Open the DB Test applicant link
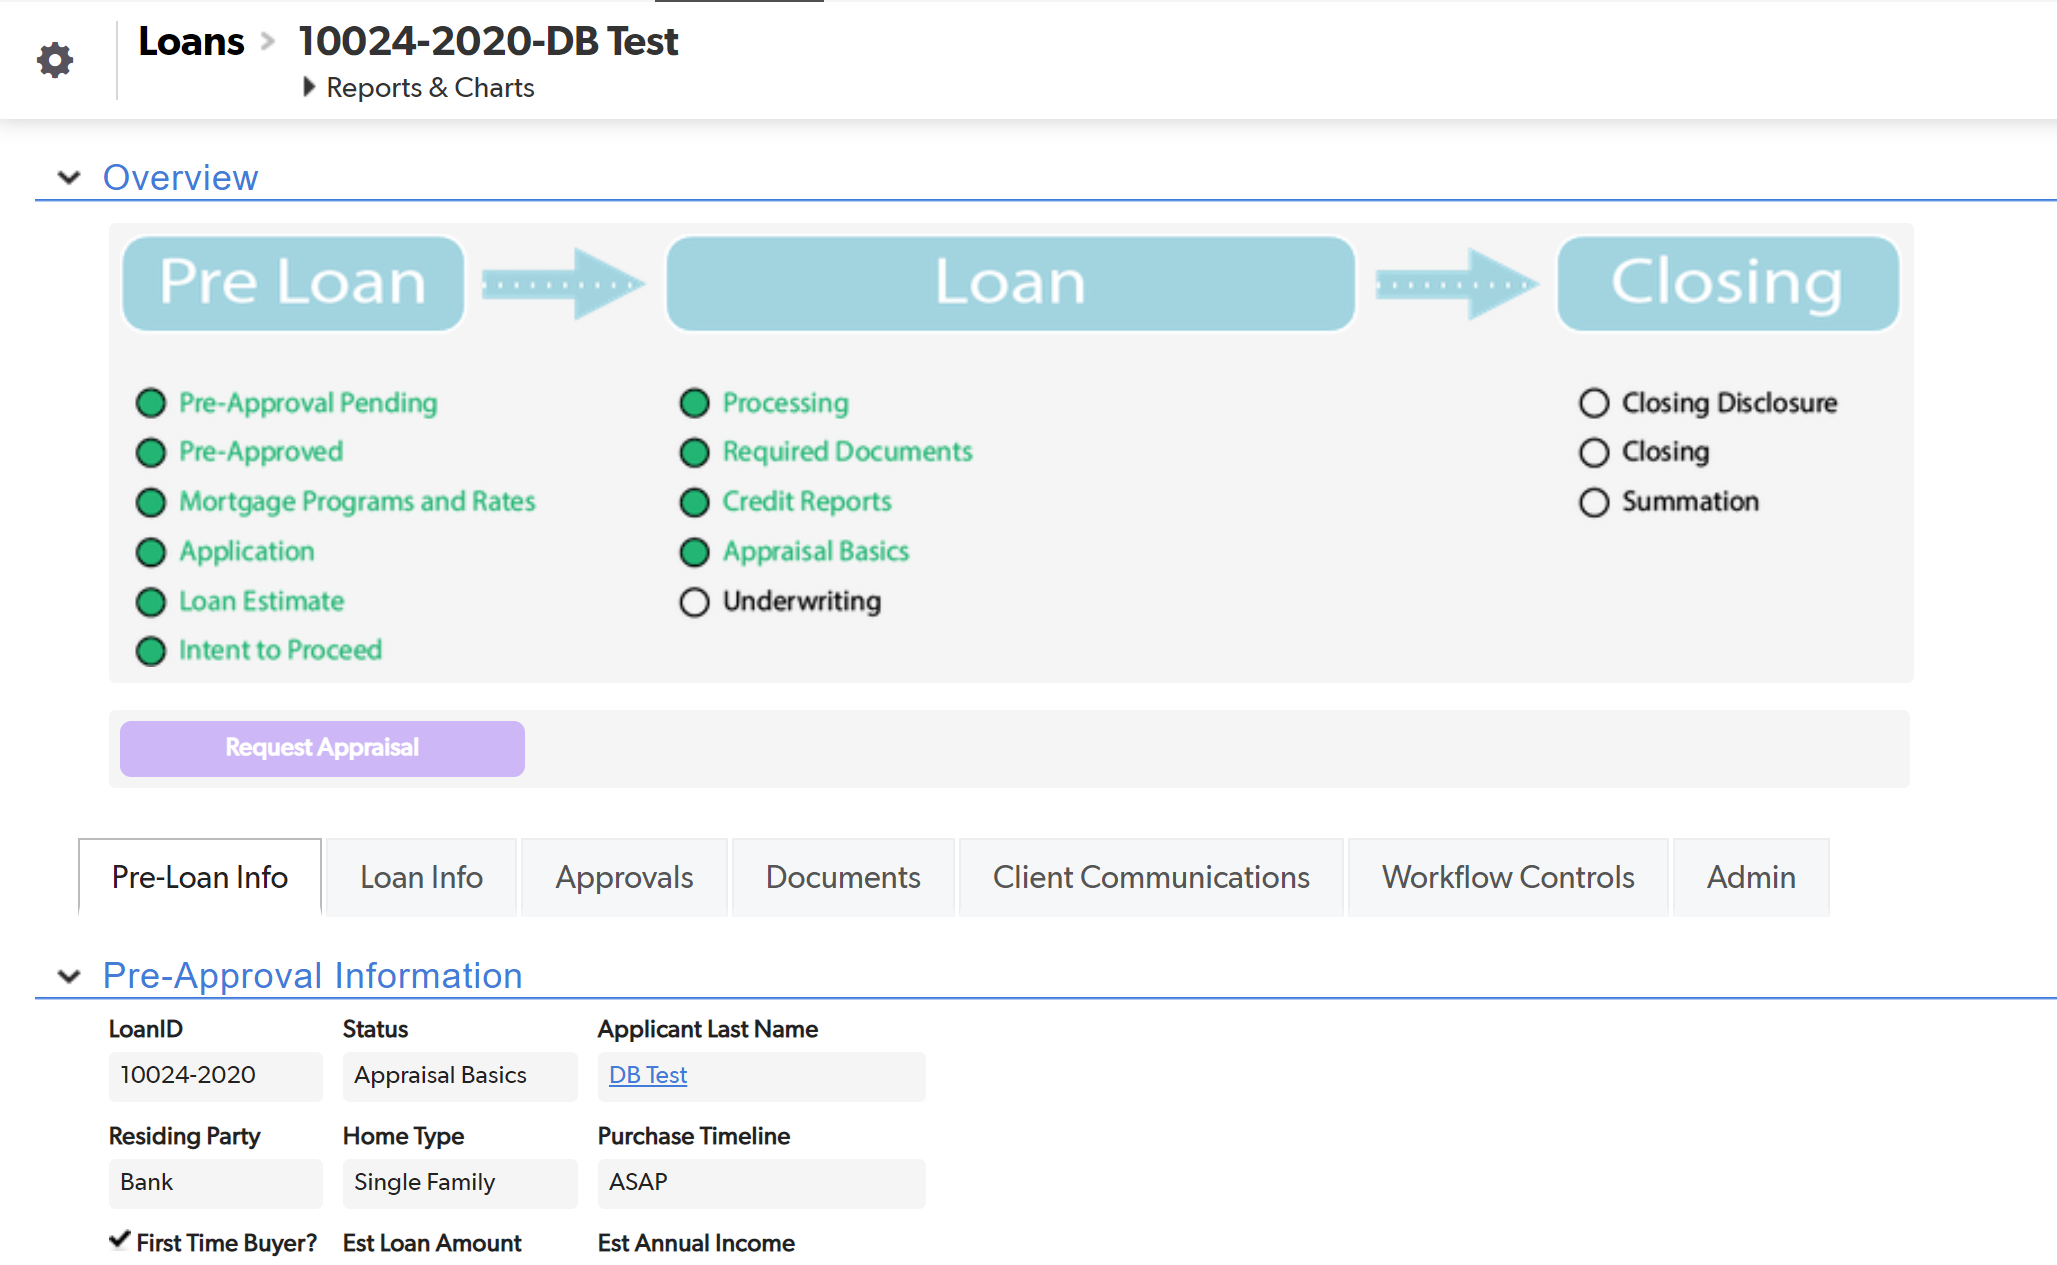Screen dimensions: 2057x1265 647,1075
